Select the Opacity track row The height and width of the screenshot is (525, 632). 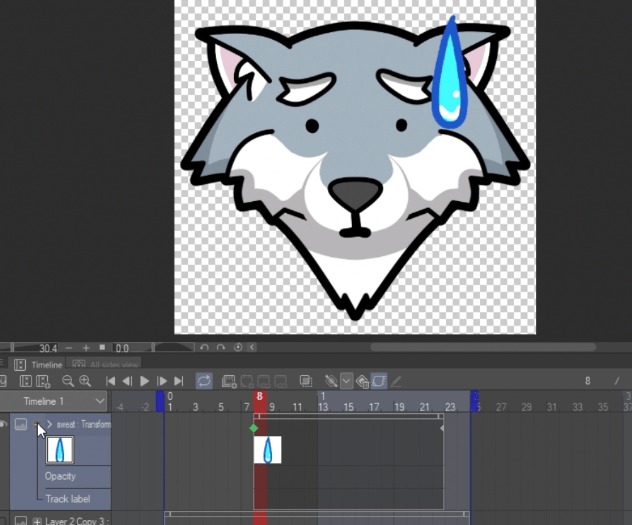tap(62, 476)
